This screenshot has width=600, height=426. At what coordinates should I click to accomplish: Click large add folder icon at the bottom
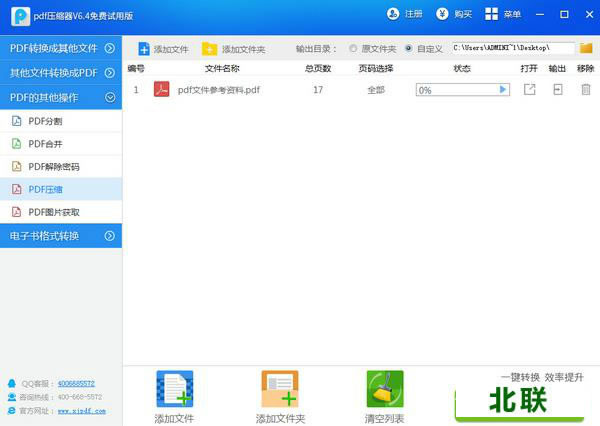tap(280, 388)
